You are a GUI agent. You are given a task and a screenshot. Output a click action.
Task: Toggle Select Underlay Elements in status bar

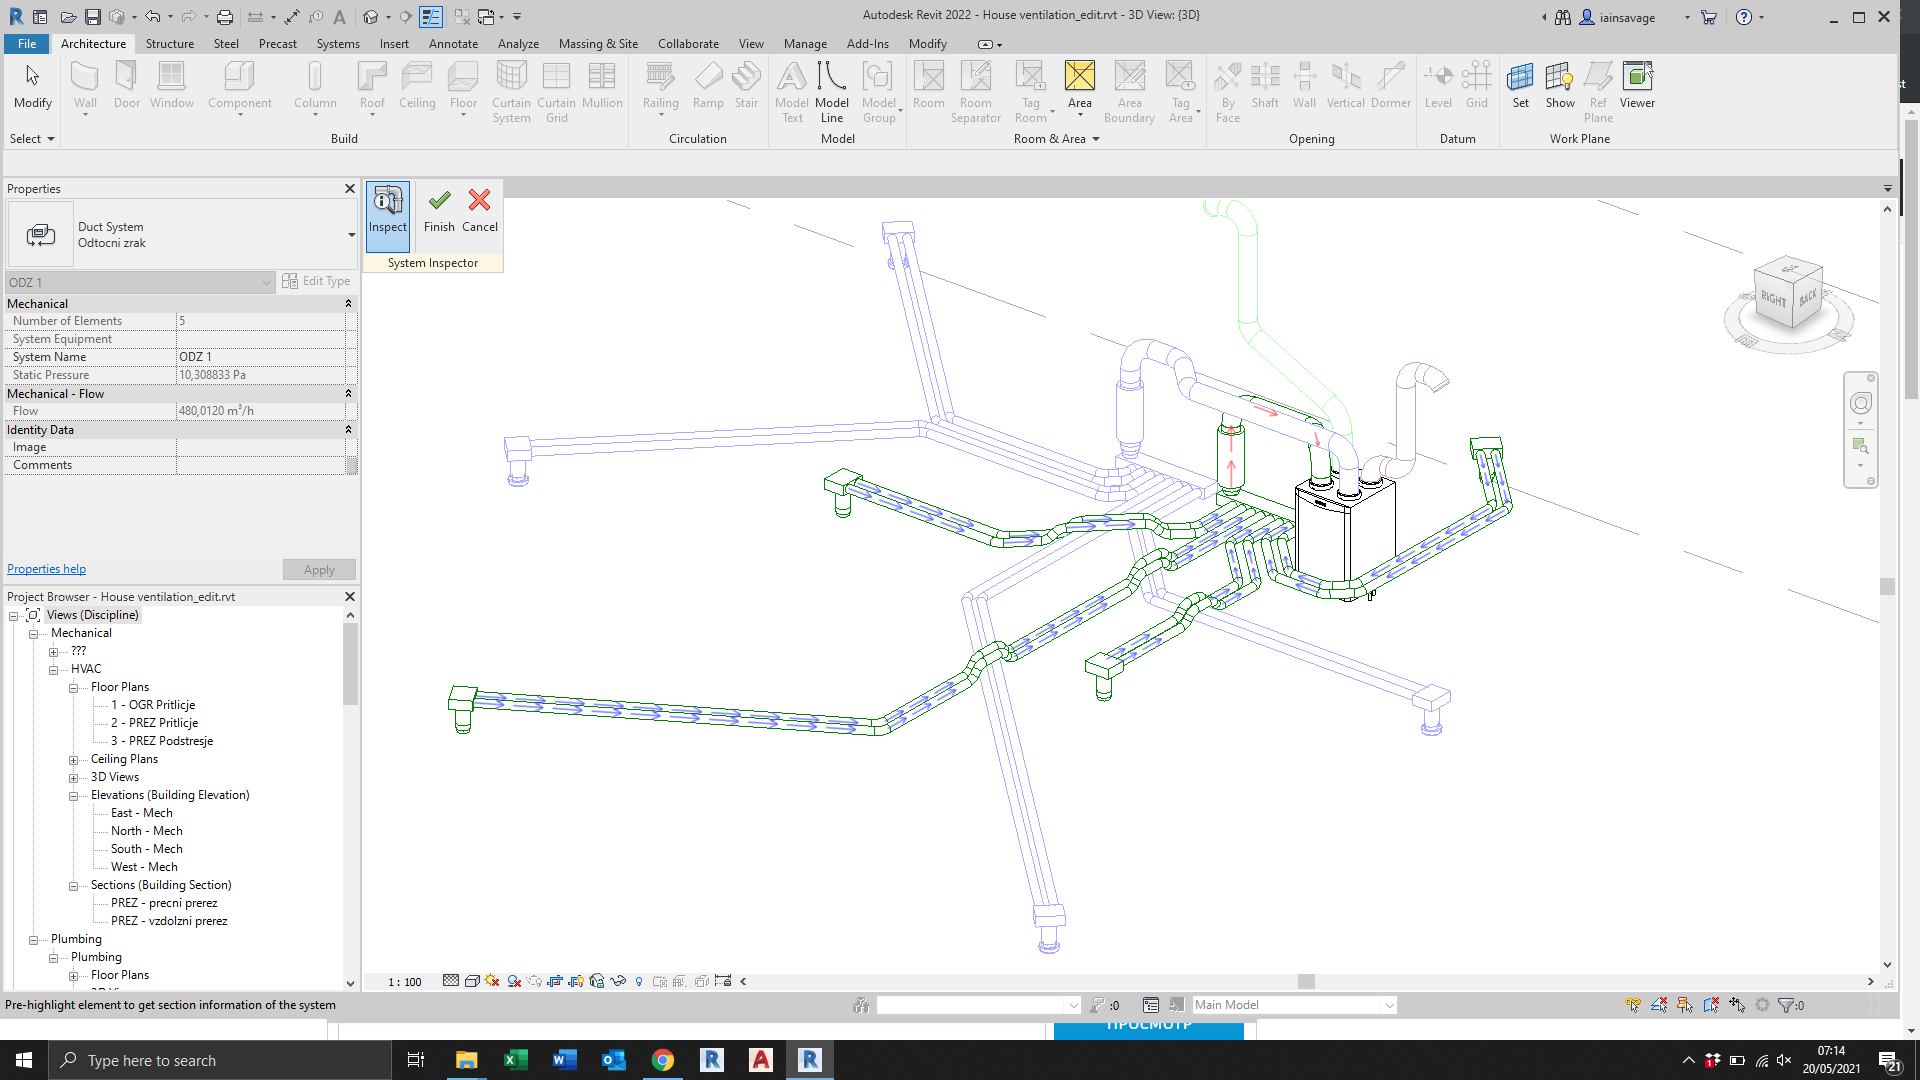[1659, 1005]
